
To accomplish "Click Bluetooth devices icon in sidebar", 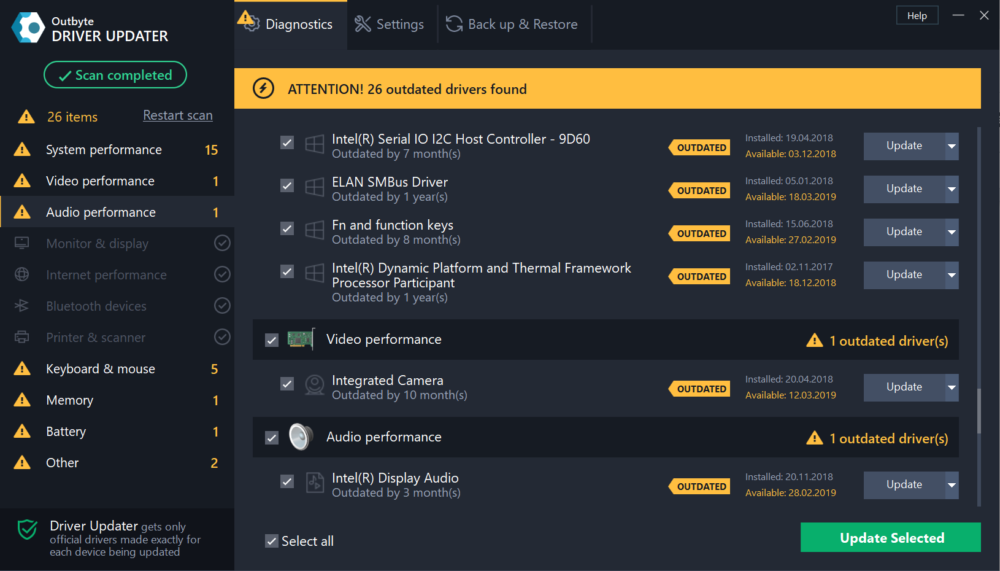I will (x=22, y=306).
